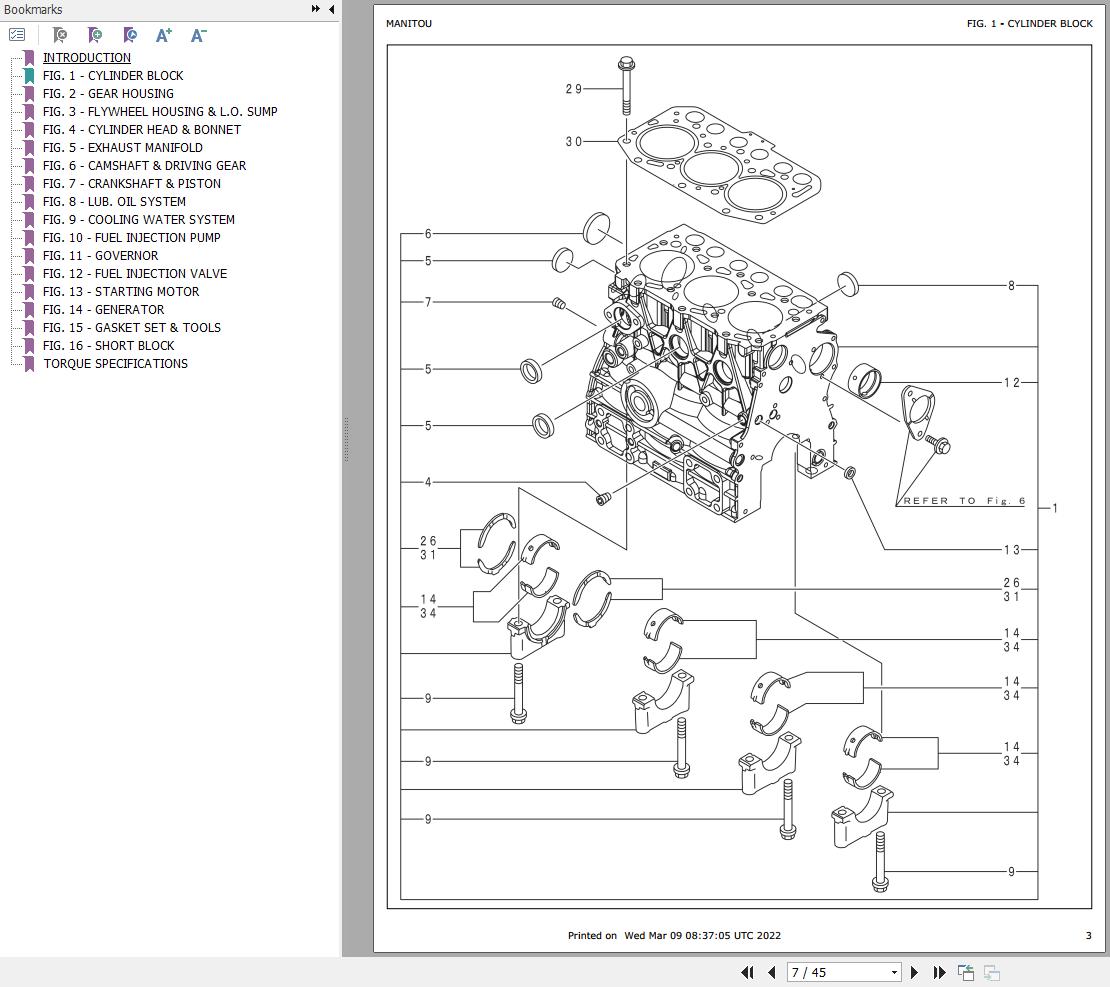Go to the next page
This screenshot has height=987, width=1110.
point(914,972)
